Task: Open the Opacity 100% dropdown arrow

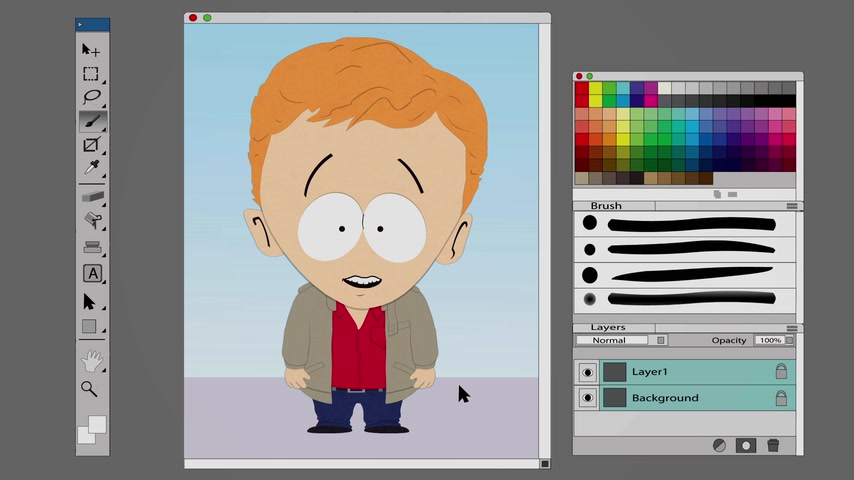Action: 789,340
